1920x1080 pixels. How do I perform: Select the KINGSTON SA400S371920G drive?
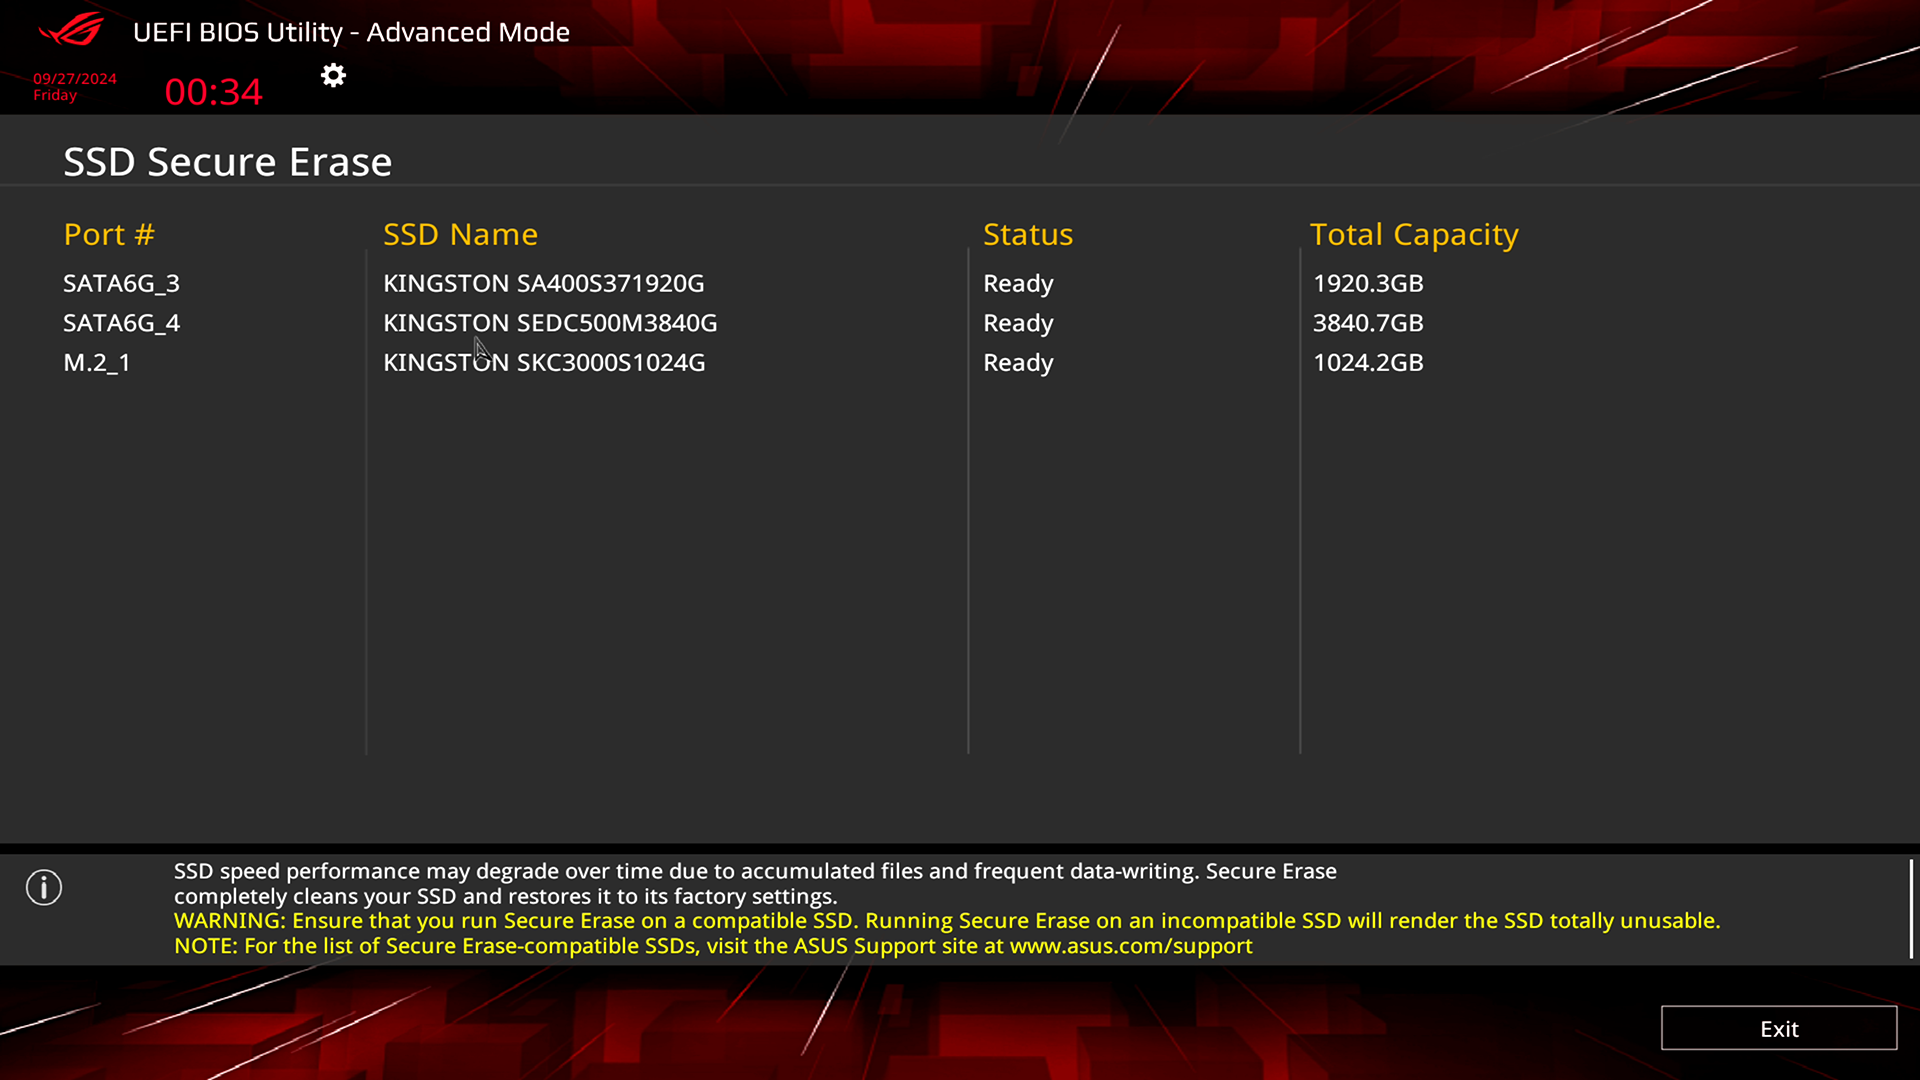coord(543,283)
